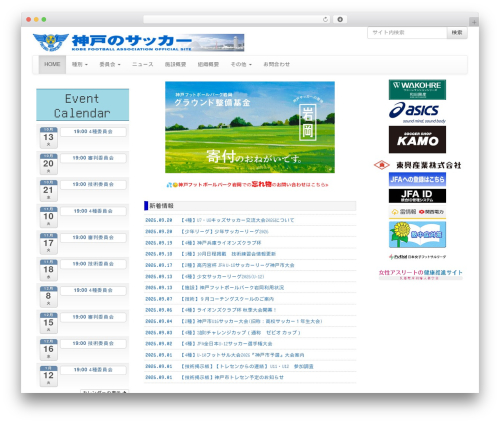Open the lightning info and Kansai Electric banner
500x423 pixels.
(417, 212)
